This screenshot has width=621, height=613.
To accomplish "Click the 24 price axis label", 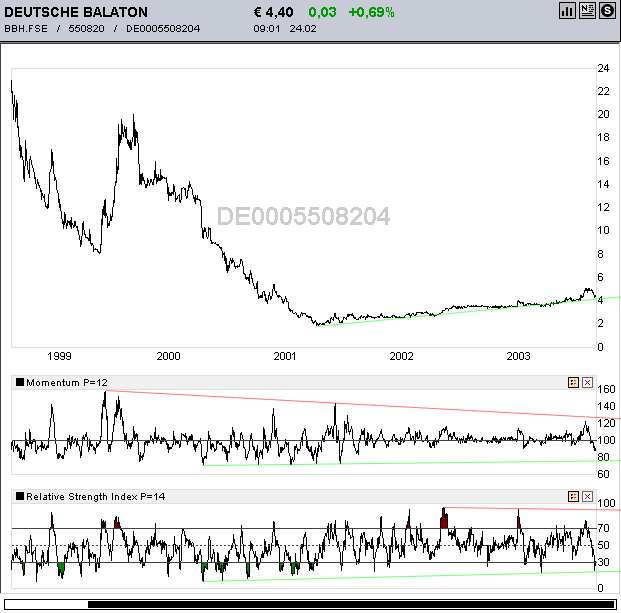I will 603,69.
